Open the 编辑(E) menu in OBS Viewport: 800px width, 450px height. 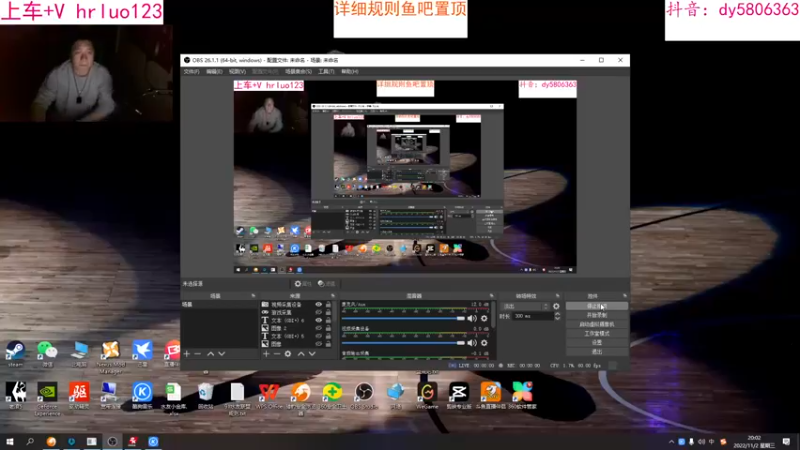coord(214,71)
